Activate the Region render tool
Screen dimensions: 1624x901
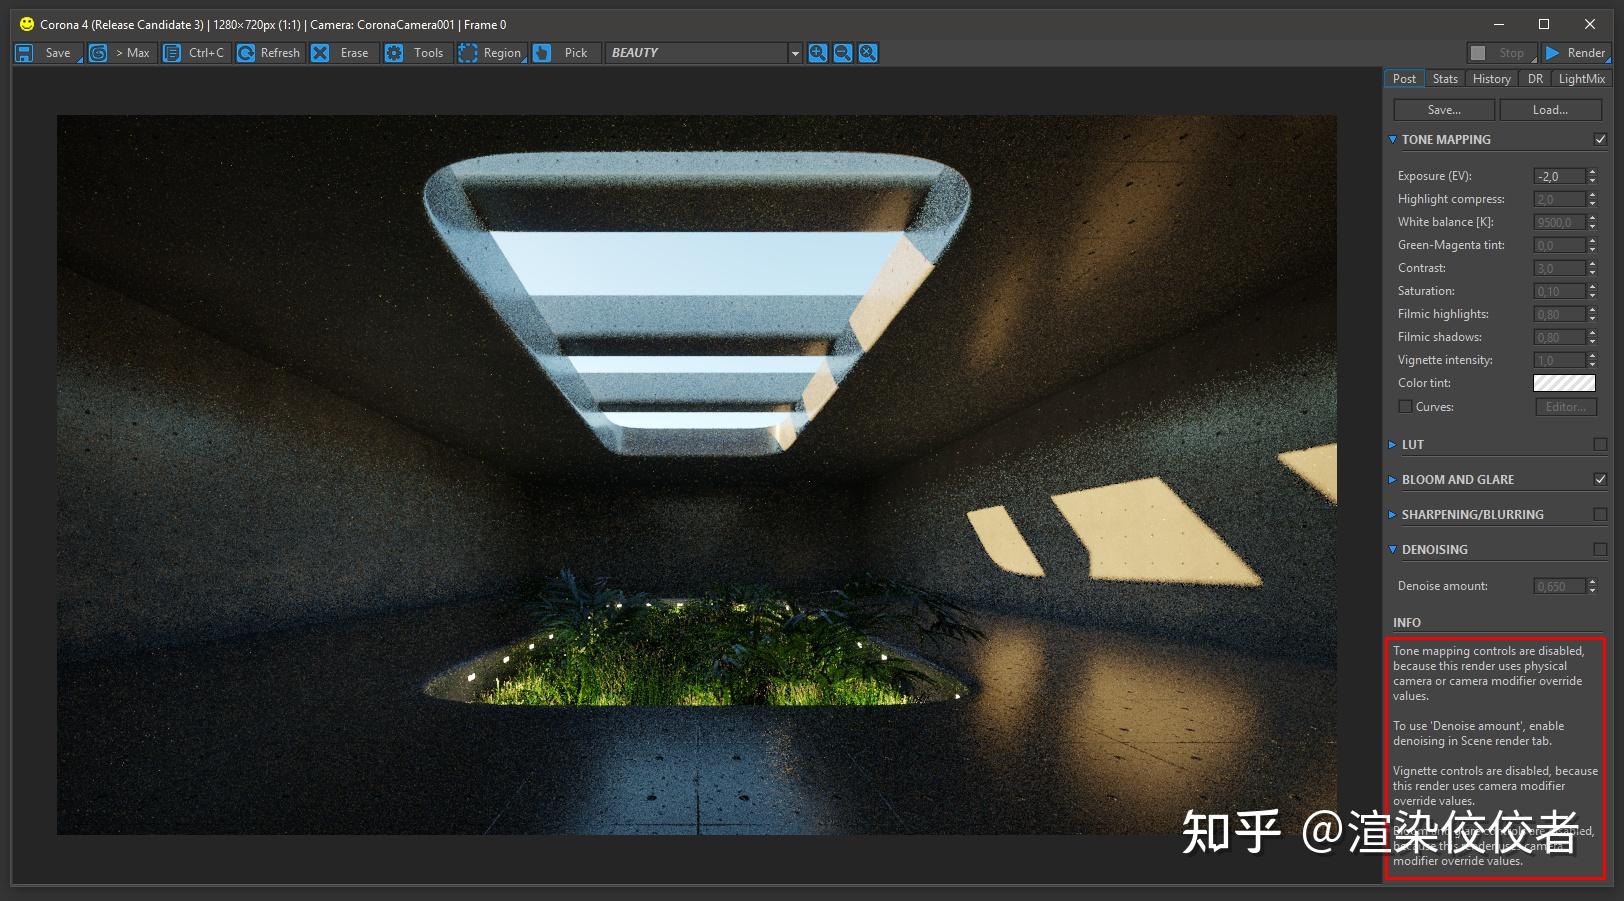491,53
